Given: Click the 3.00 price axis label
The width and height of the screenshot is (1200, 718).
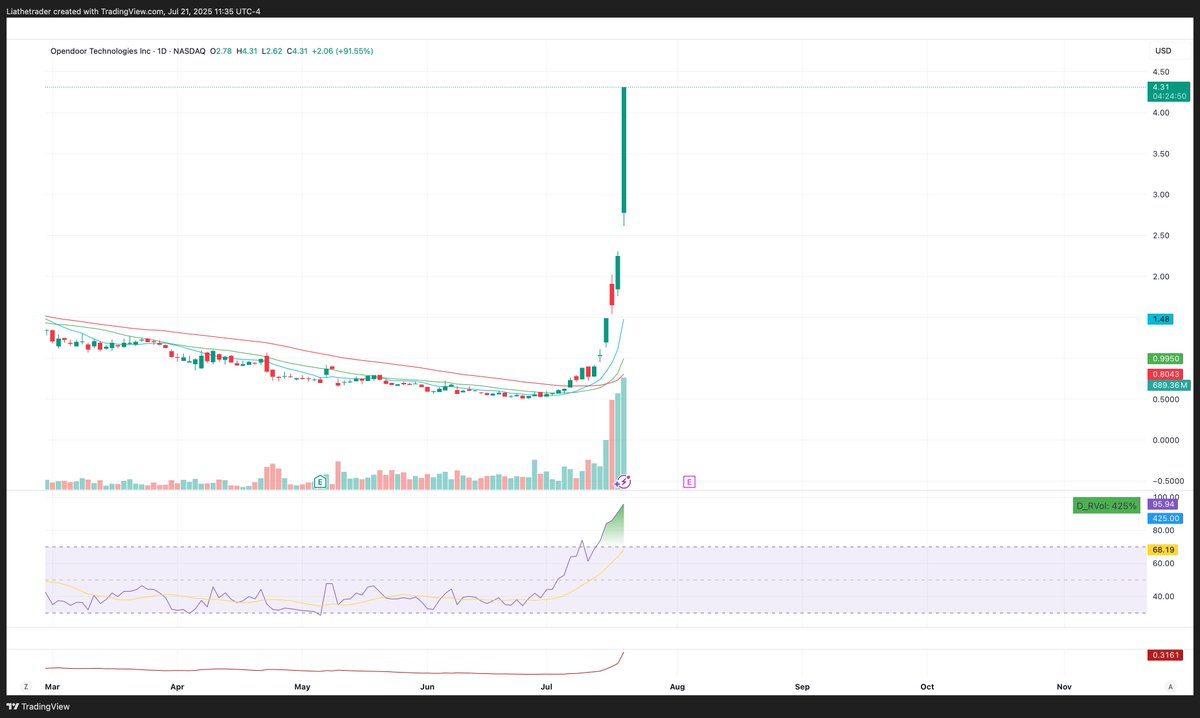Looking at the screenshot, I should (1162, 195).
